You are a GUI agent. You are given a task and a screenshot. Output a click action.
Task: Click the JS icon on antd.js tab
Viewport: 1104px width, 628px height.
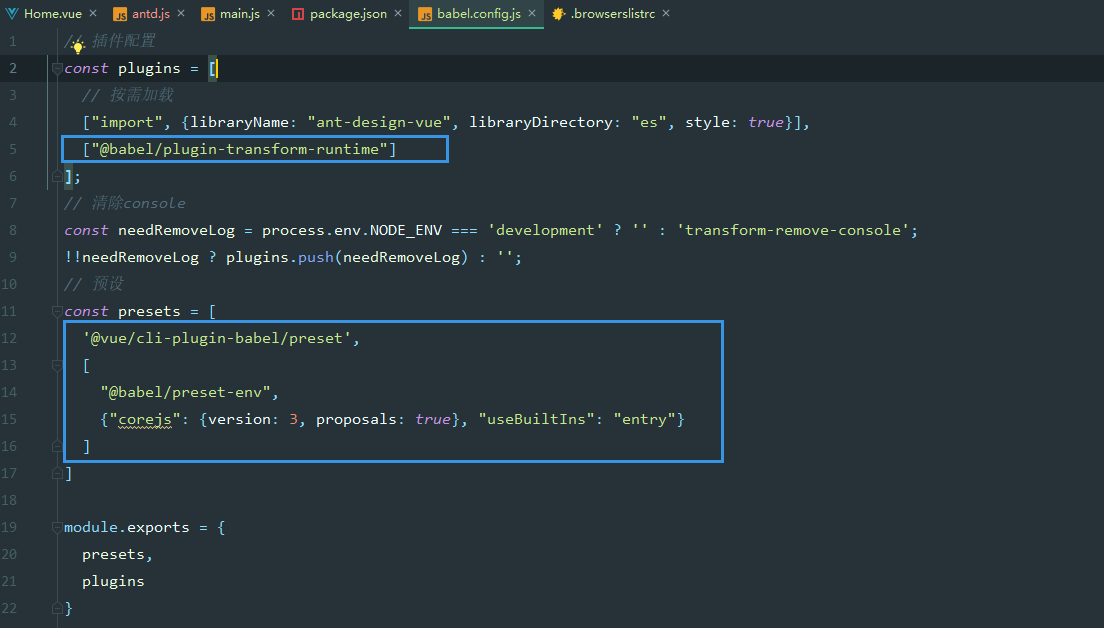tap(120, 14)
